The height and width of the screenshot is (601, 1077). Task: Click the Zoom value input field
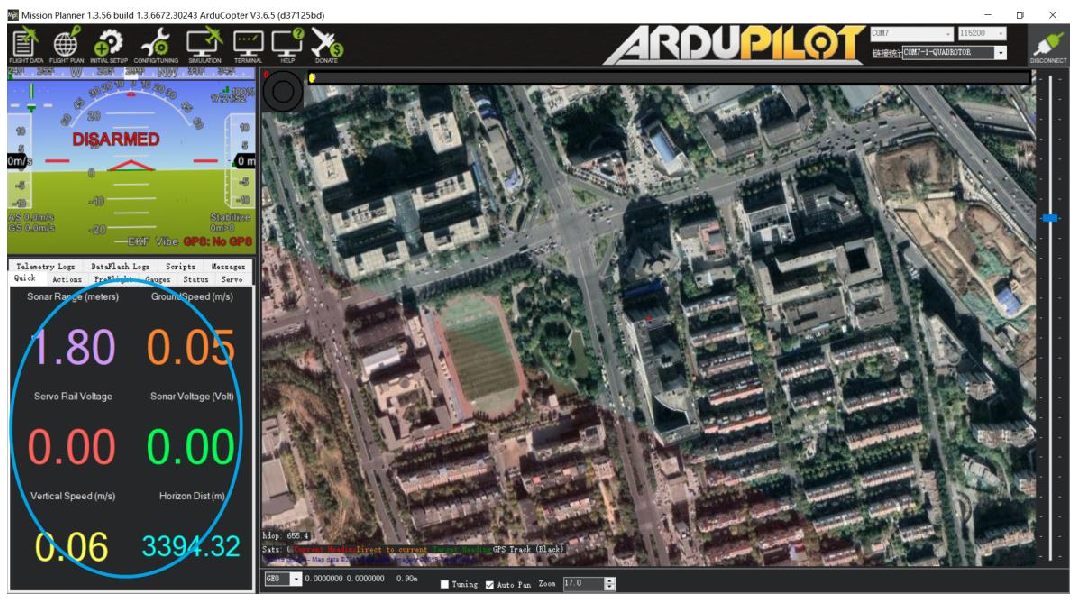(x=583, y=583)
